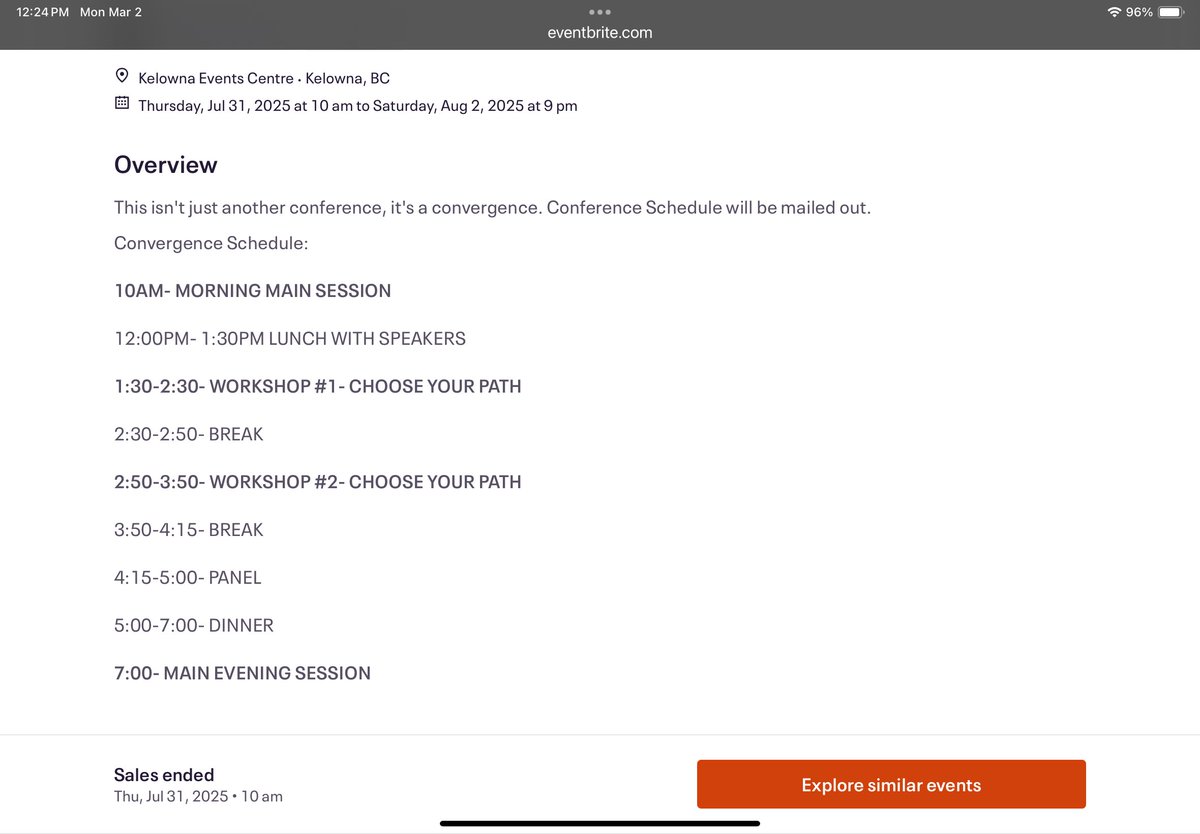1200x834 pixels.
Task: Click the location pin icon
Action: (x=122, y=76)
